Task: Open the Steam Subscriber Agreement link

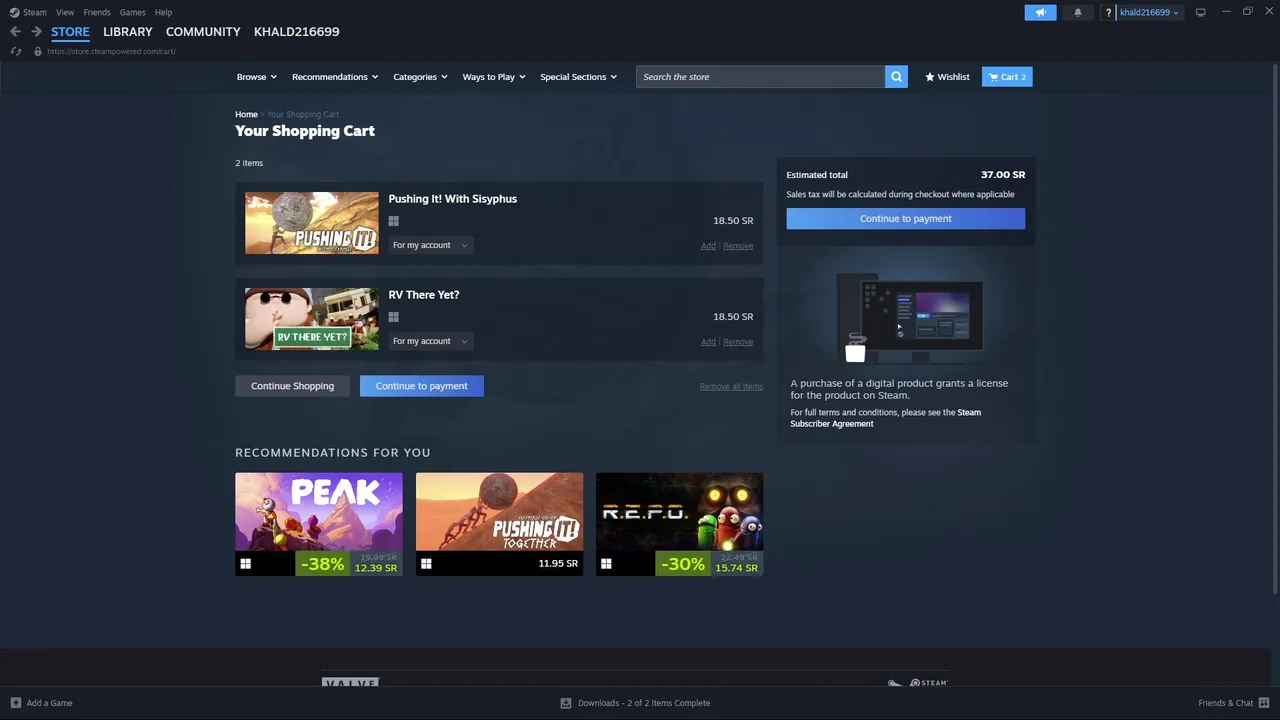Action: (x=885, y=418)
